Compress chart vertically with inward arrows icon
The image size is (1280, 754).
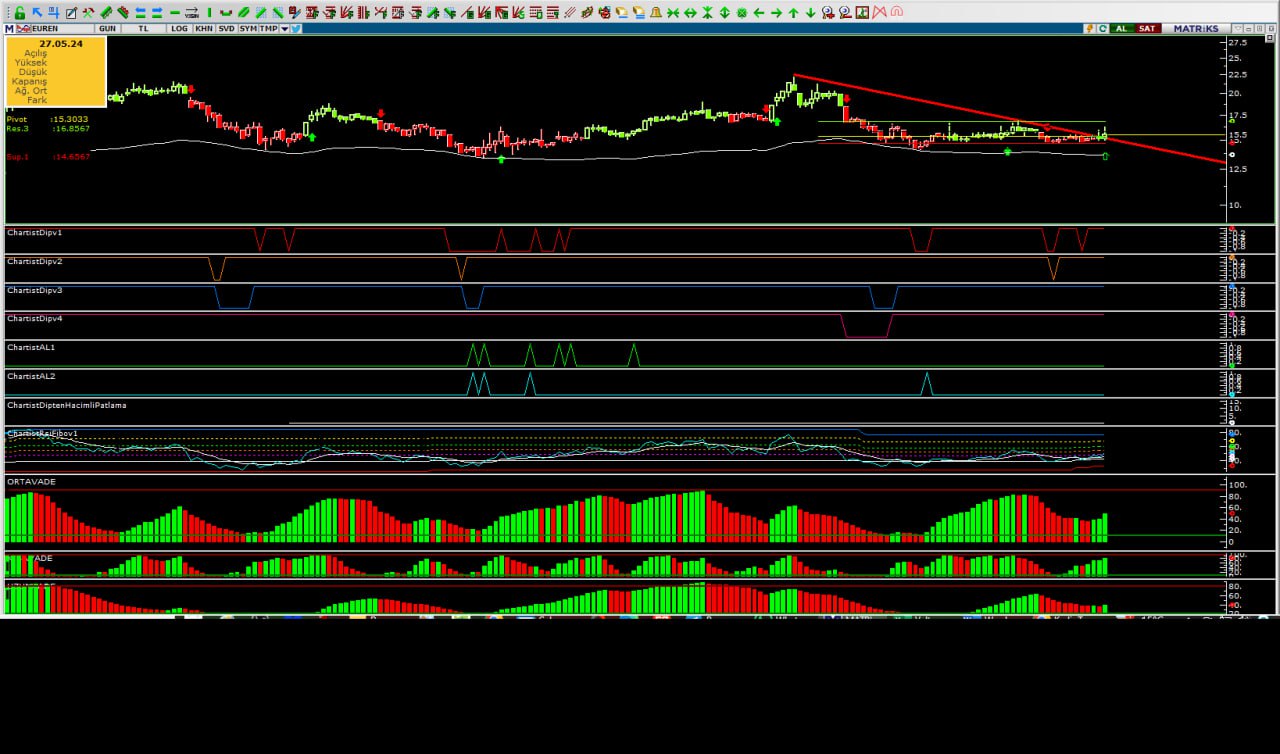tap(707, 13)
